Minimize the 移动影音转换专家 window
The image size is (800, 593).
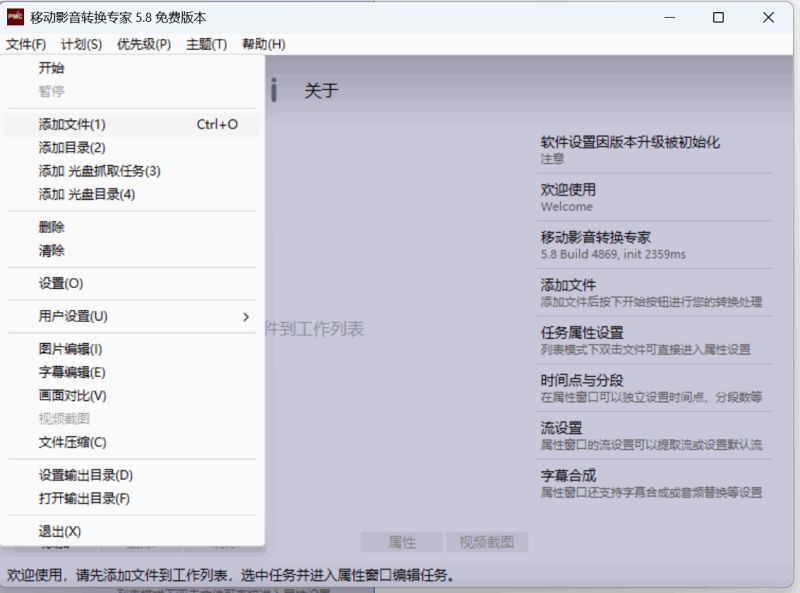coord(670,17)
